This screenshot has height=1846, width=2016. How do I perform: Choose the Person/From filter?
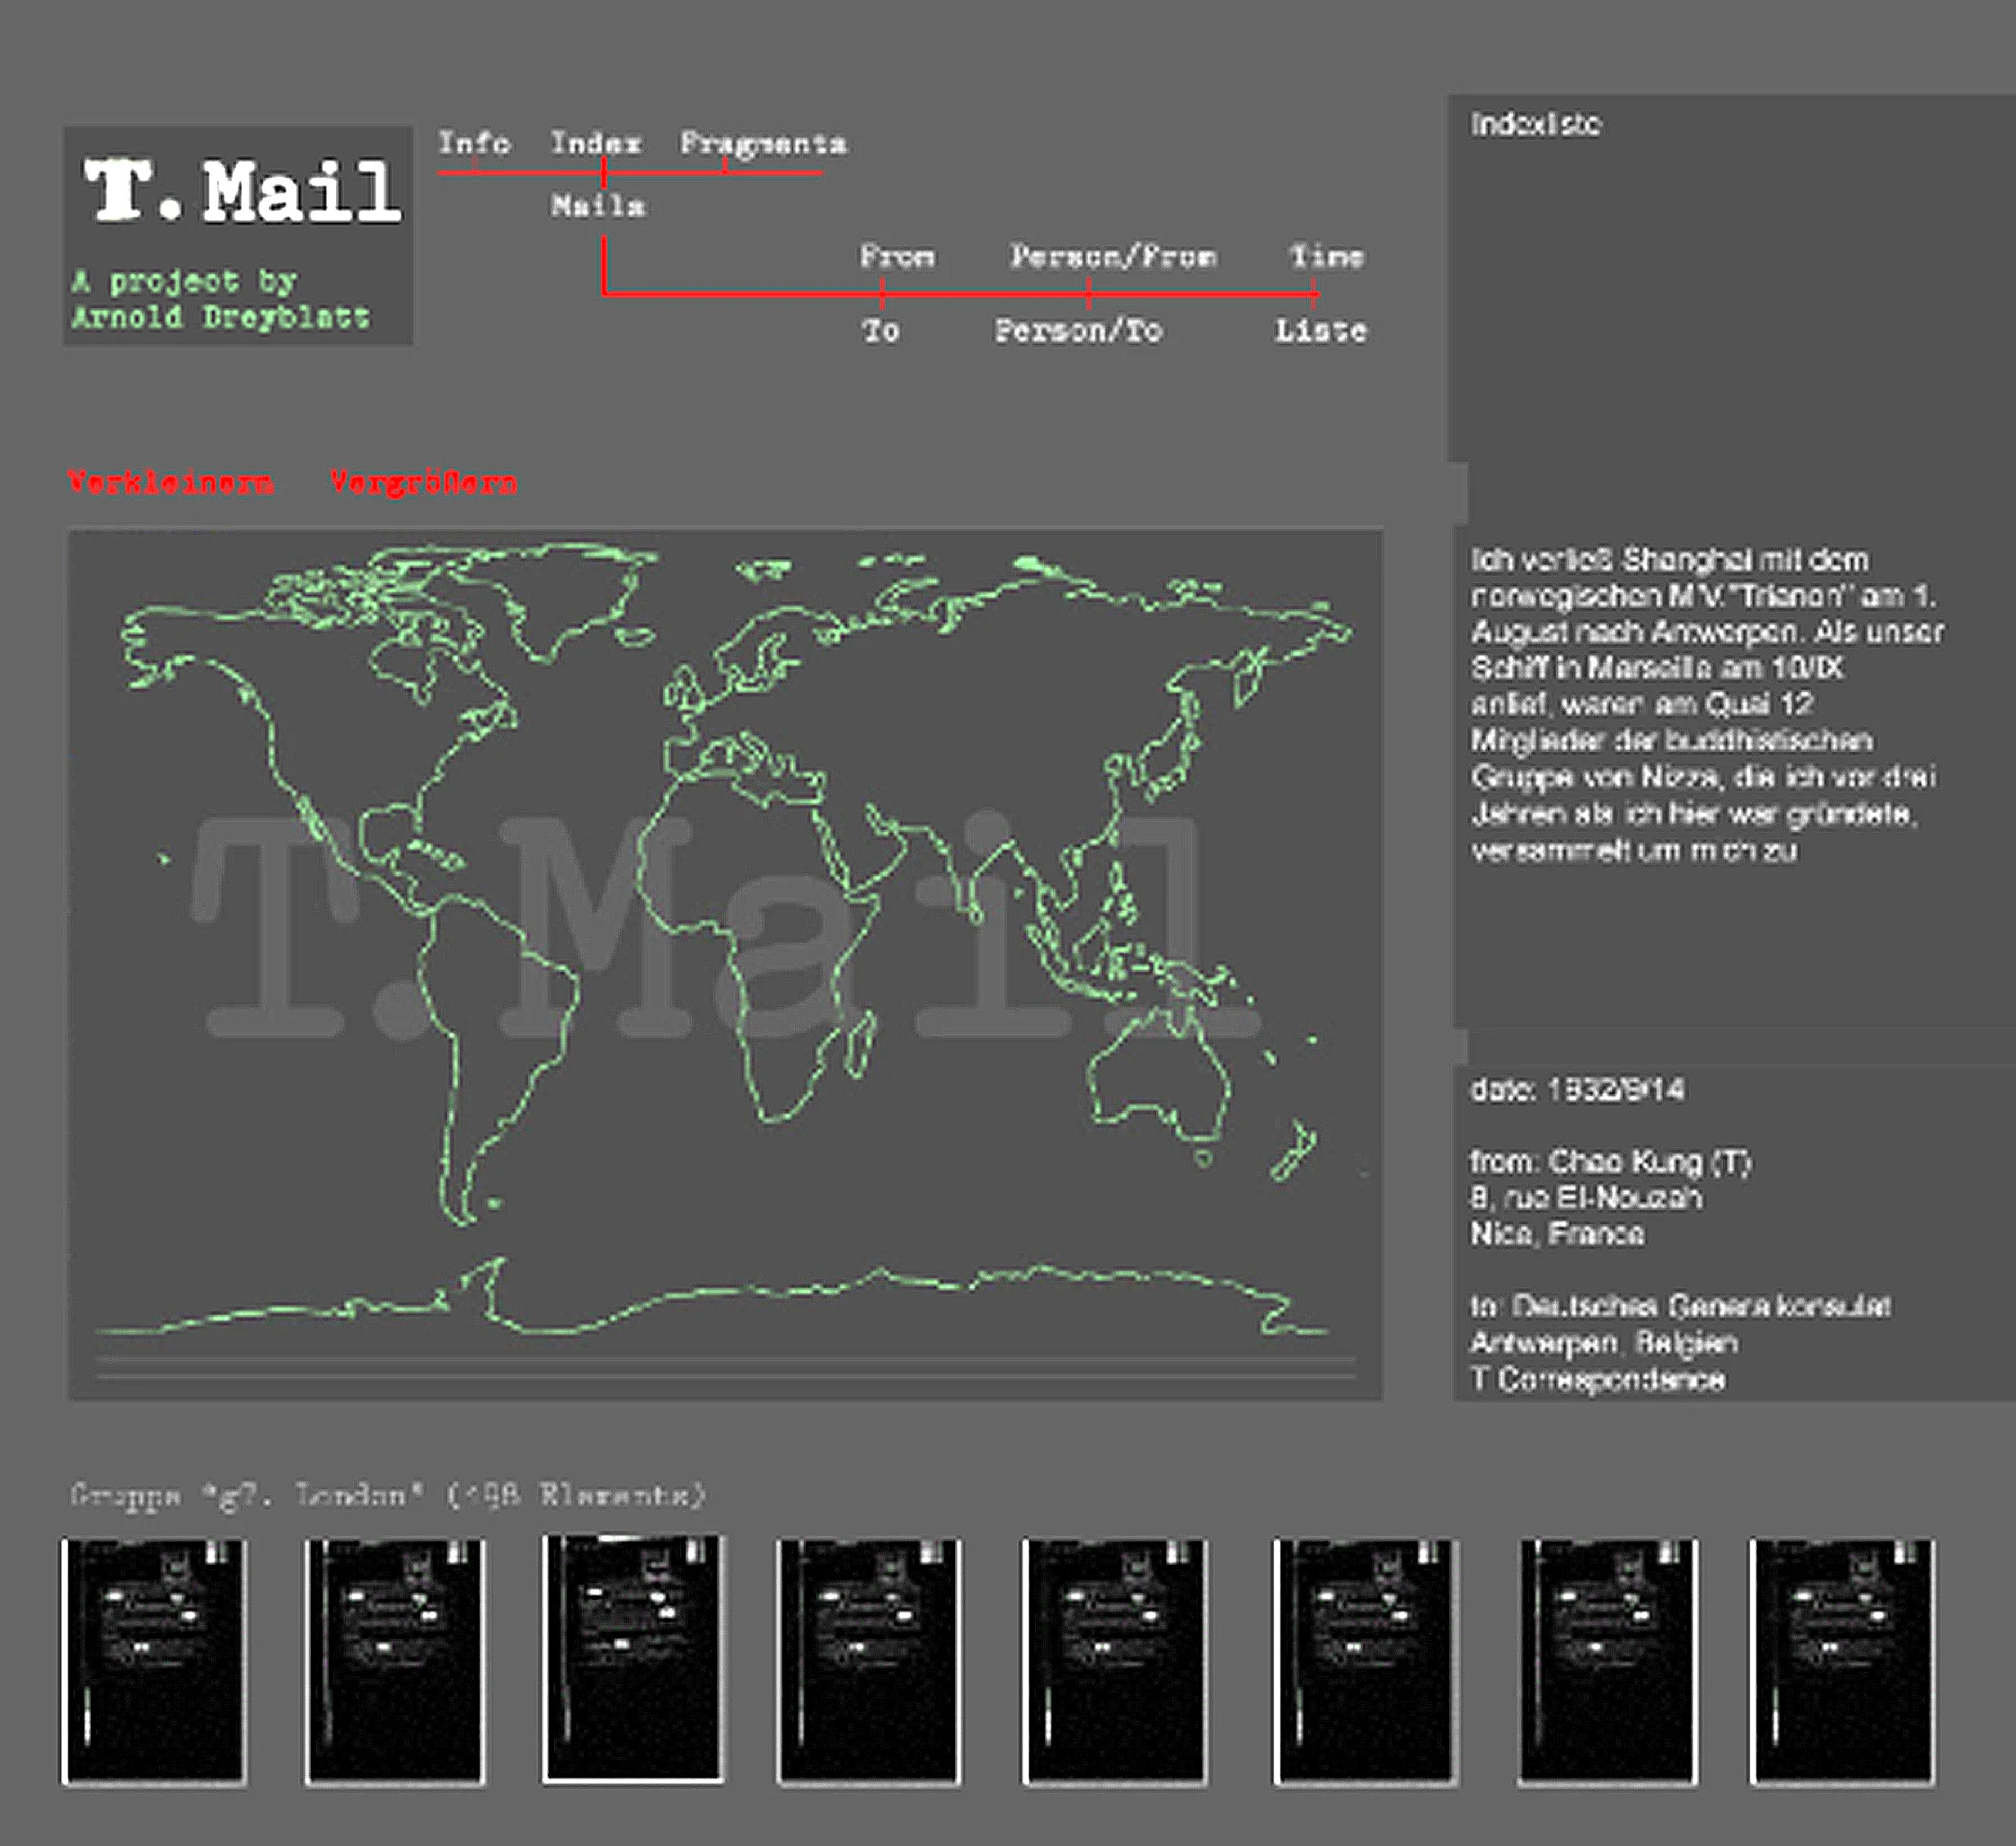(1113, 257)
